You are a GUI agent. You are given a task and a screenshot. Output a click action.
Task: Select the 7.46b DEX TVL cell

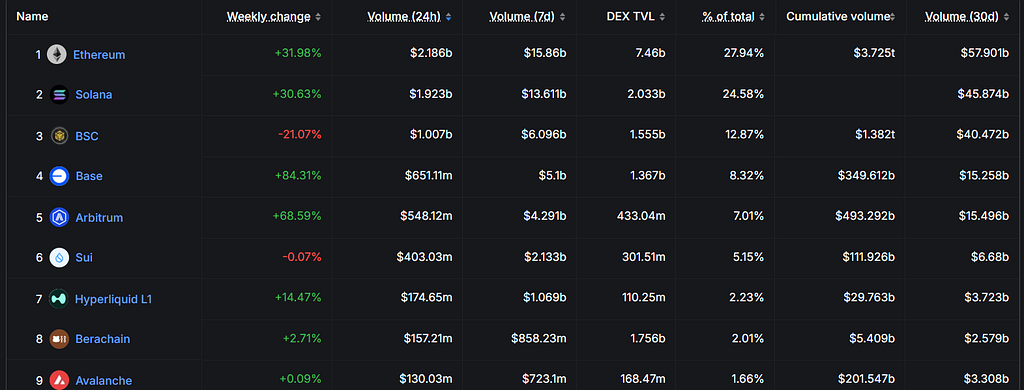tap(650, 54)
